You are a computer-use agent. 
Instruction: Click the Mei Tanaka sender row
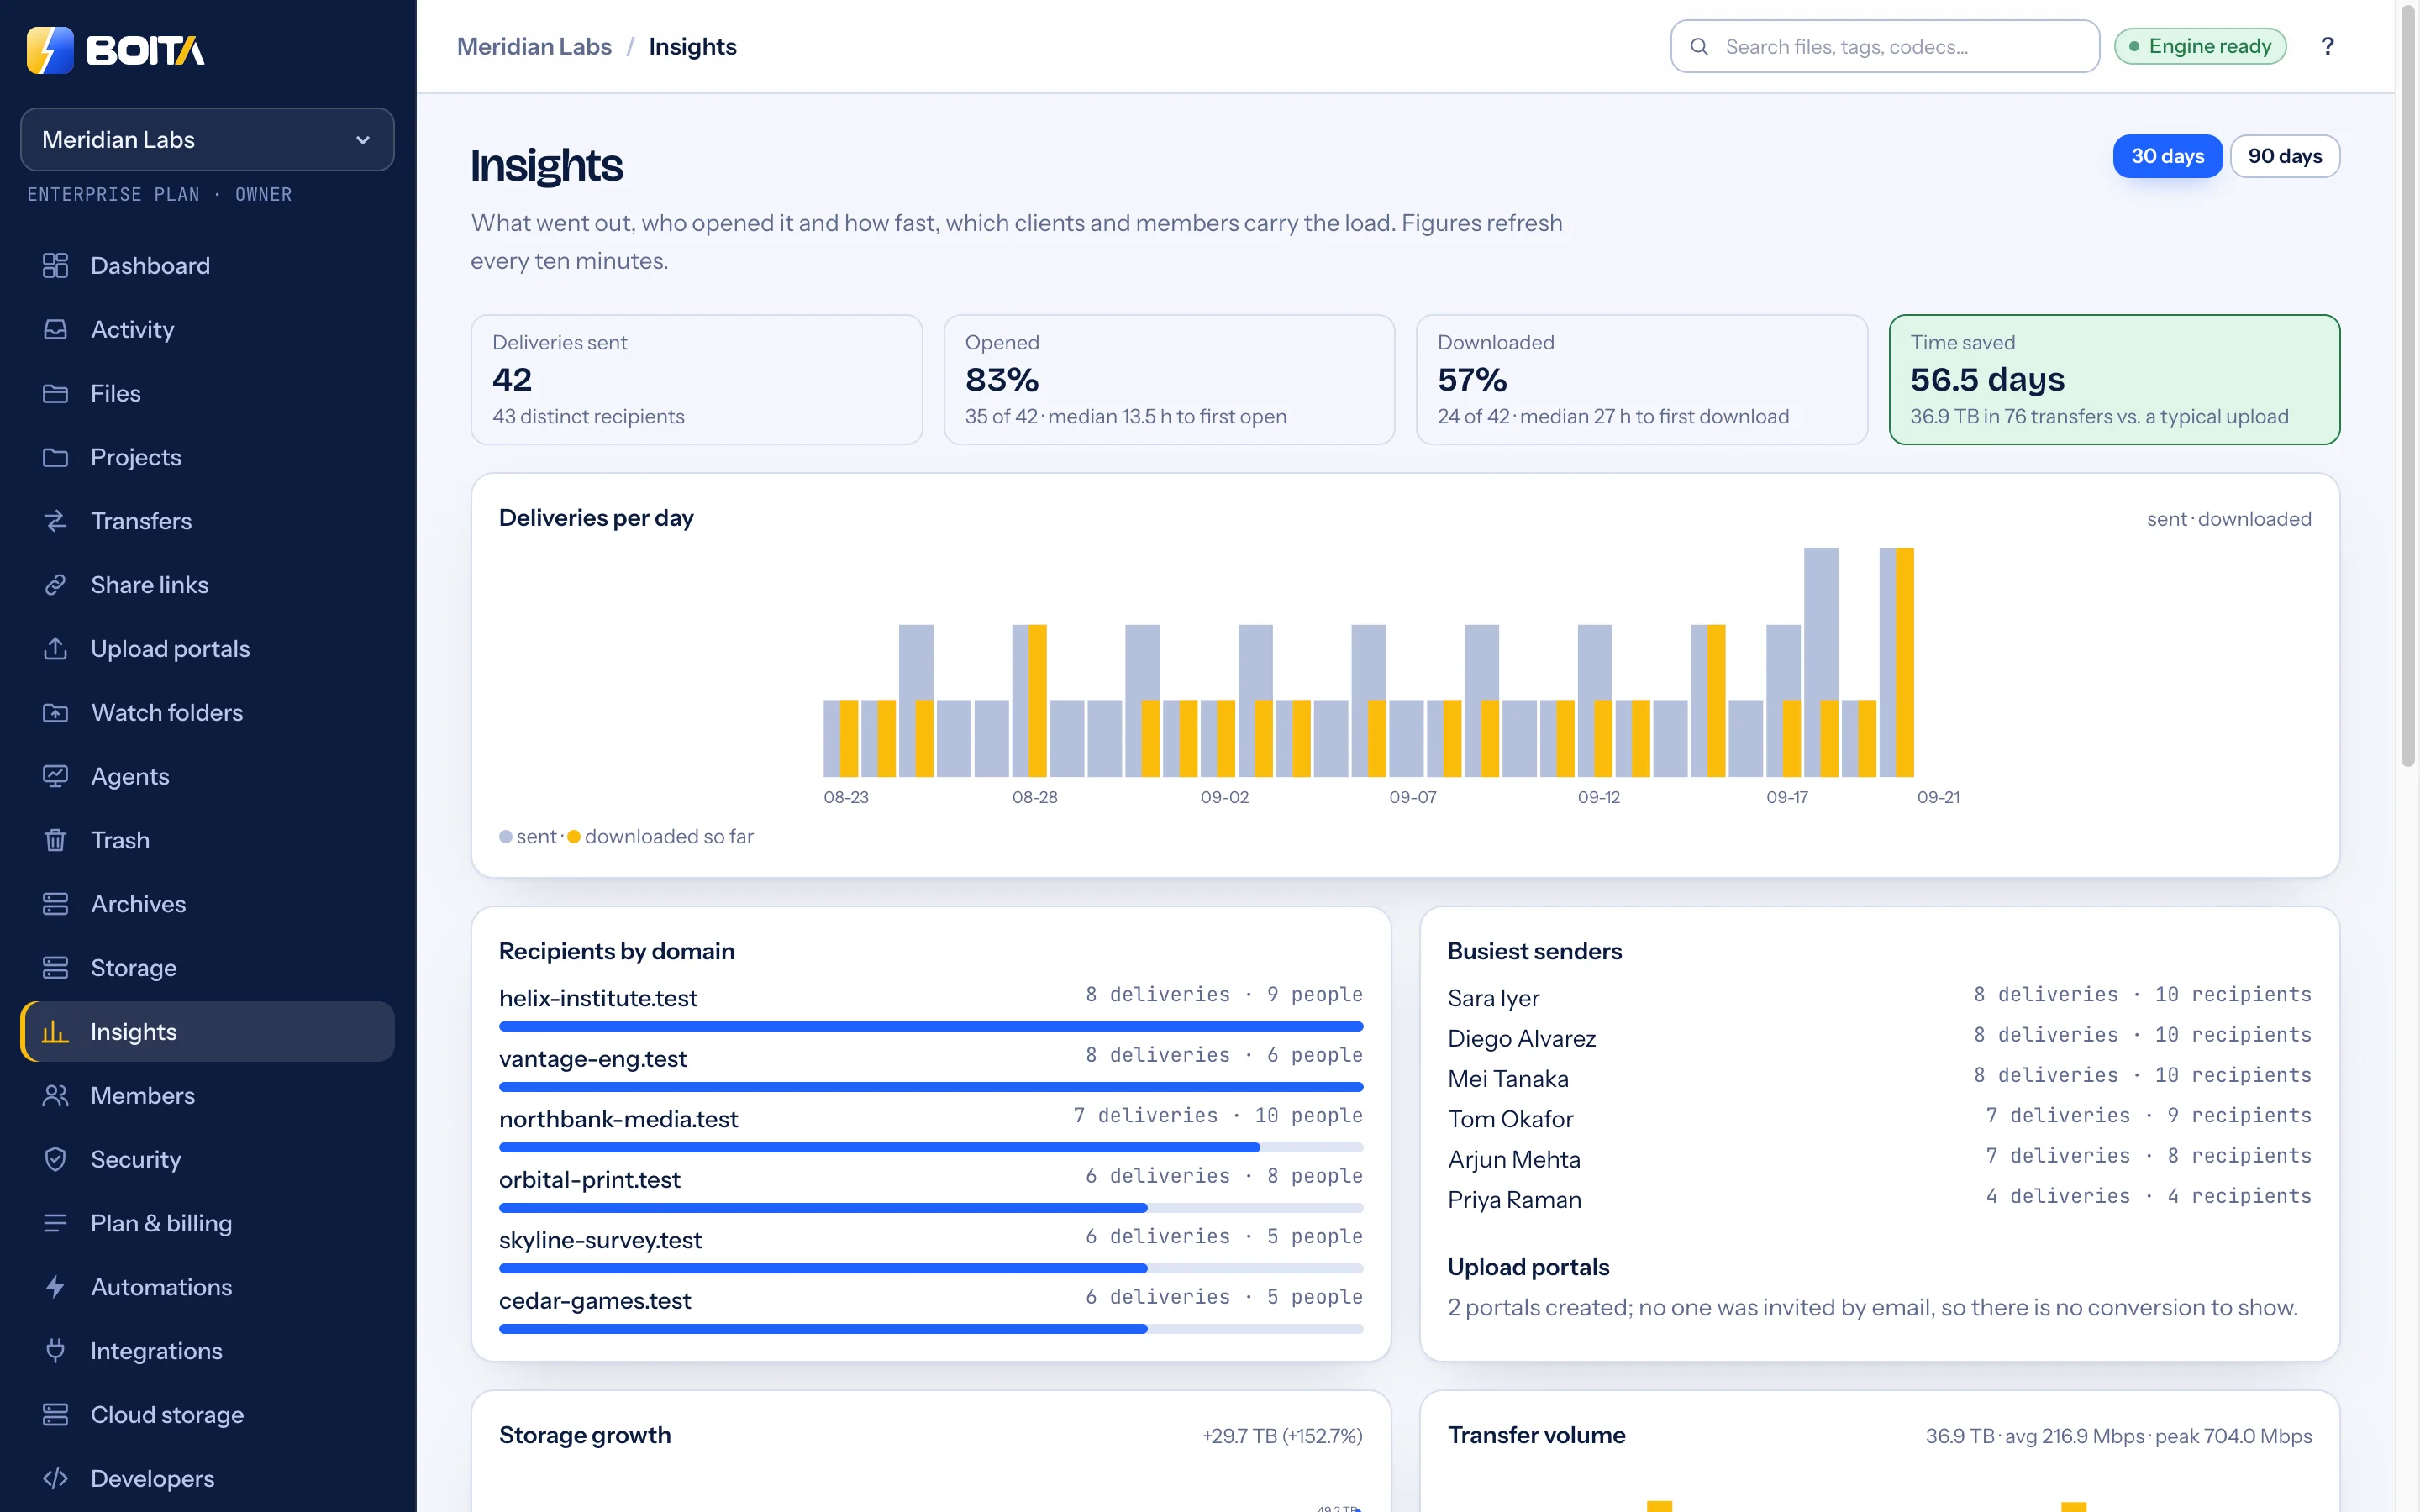(x=1879, y=1078)
